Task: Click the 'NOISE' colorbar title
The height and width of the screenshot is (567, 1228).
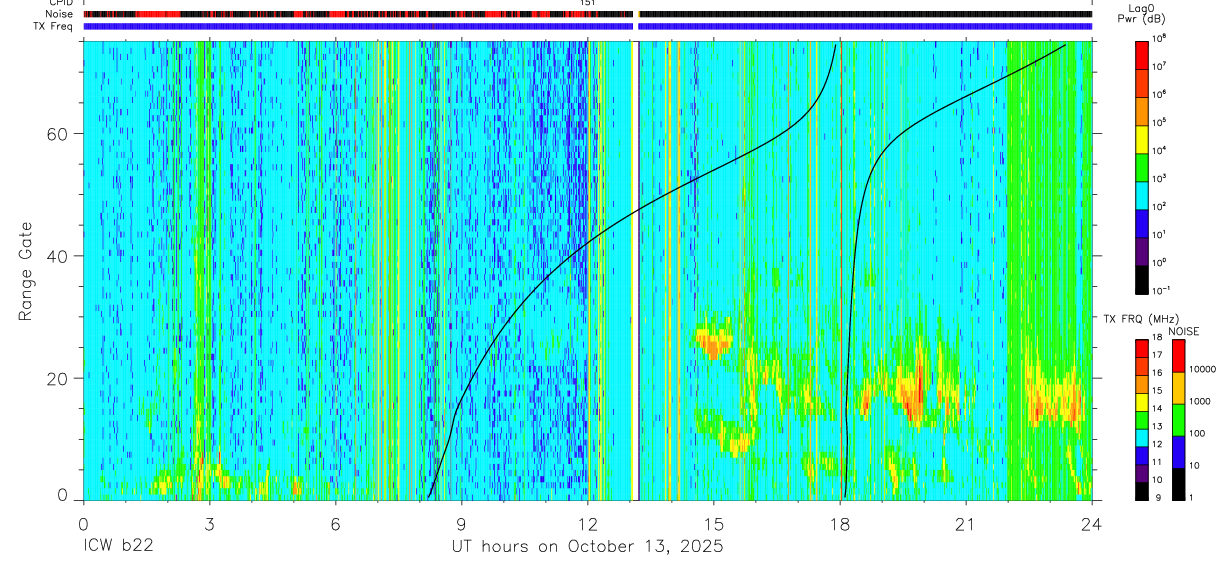Action: pyautogui.click(x=1182, y=330)
